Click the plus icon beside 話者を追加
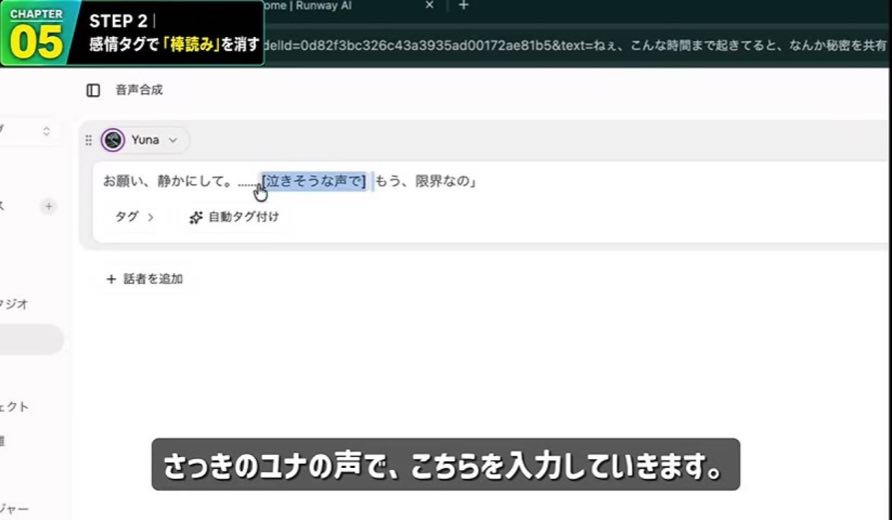This screenshot has height=520, width=892. point(112,279)
